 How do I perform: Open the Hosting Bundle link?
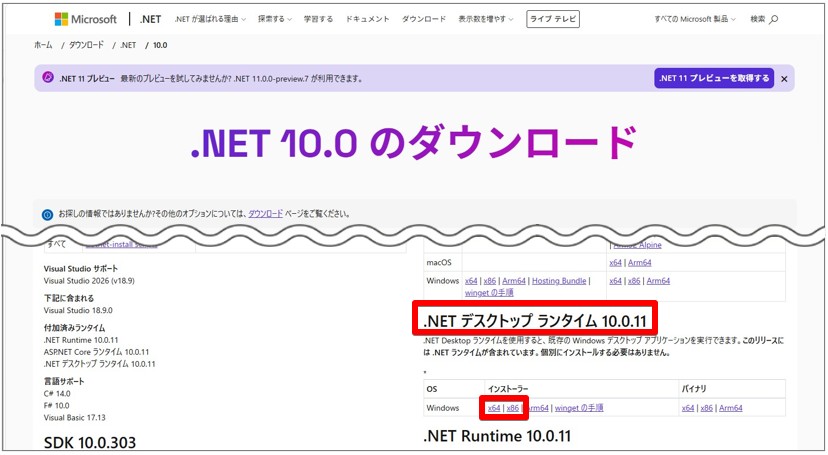tap(559, 281)
